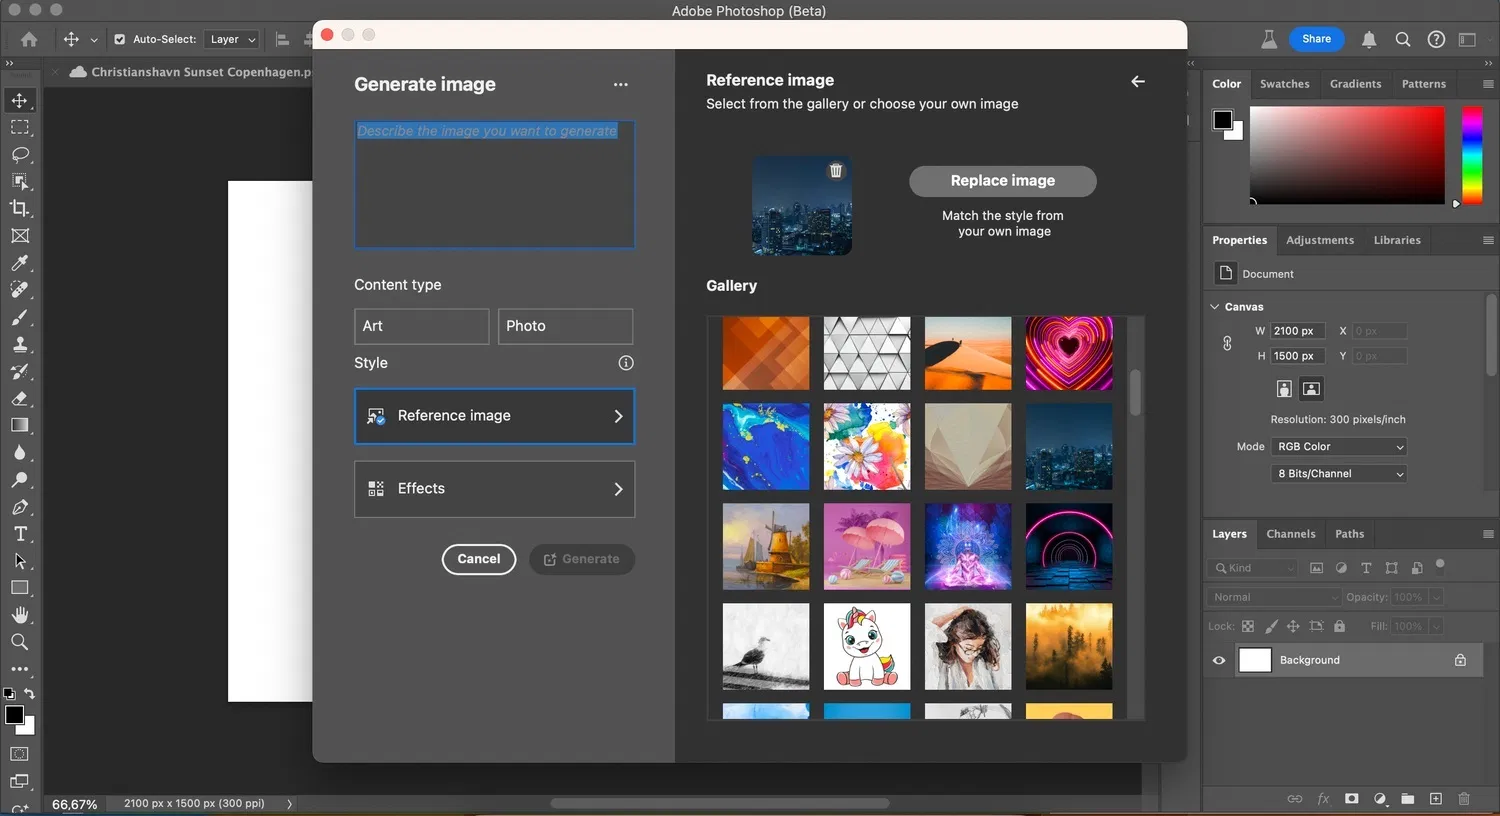
Task: Select the Zoom tool
Action: pyautogui.click(x=20, y=642)
